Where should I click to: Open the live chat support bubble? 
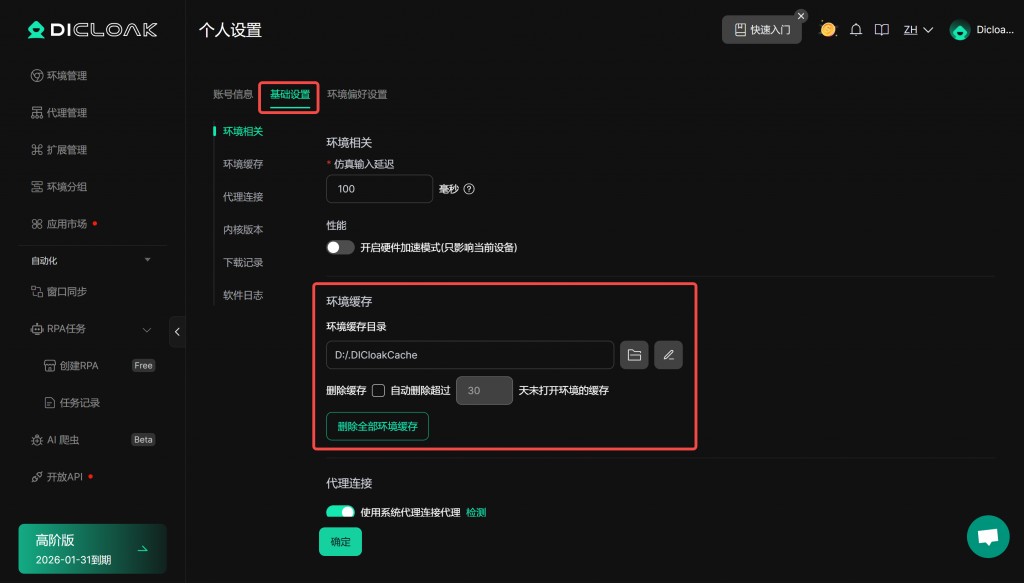pos(988,536)
